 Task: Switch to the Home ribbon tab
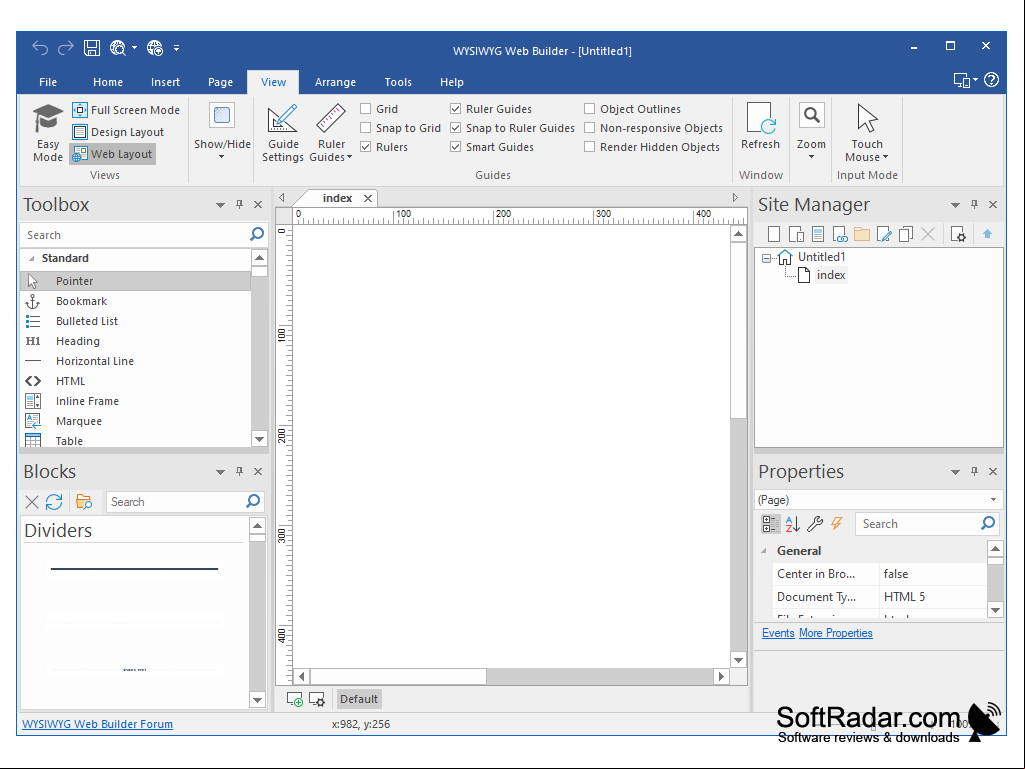coord(108,82)
